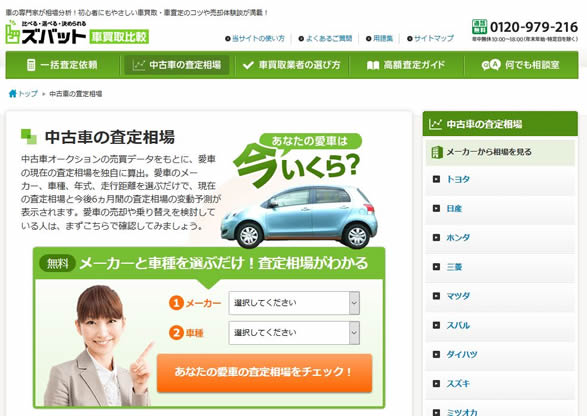Open the ダイハツ maker link
The height and width of the screenshot is (416, 587).
[x=462, y=354]
